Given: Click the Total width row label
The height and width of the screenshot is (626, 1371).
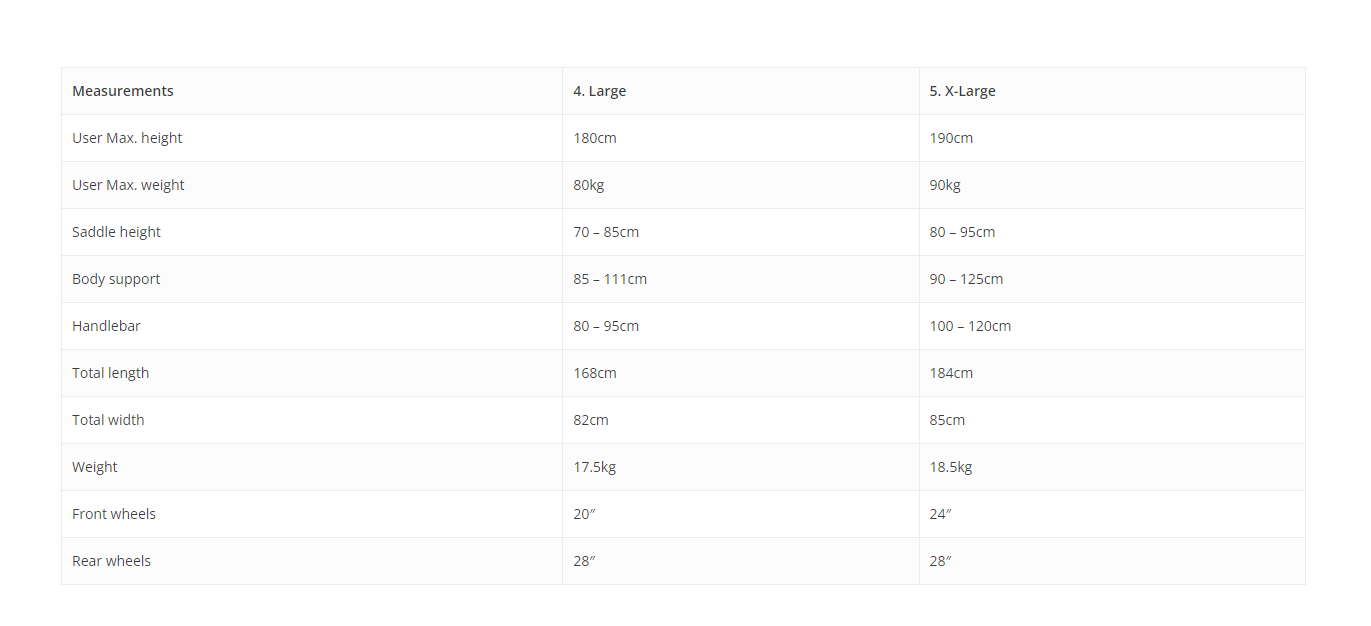Looking at the screenshot, I should [x=108, y=420].
